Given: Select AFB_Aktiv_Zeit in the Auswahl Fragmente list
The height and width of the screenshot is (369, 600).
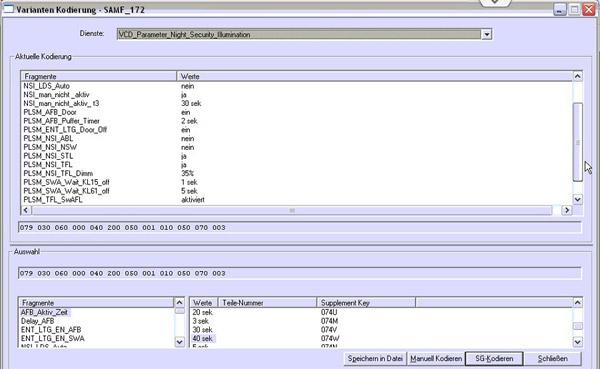Looking at the screenshot, I should pos(44,312).
